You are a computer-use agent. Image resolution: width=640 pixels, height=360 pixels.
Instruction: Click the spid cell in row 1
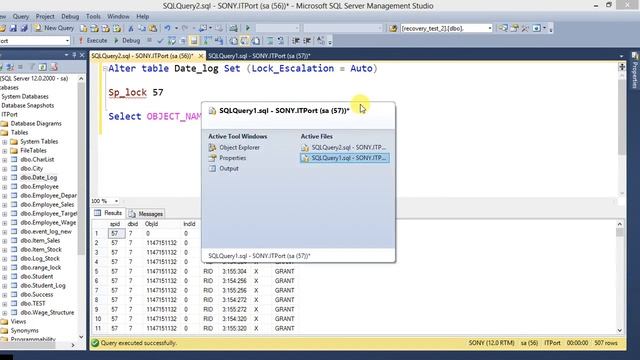(x=115, y=233)
